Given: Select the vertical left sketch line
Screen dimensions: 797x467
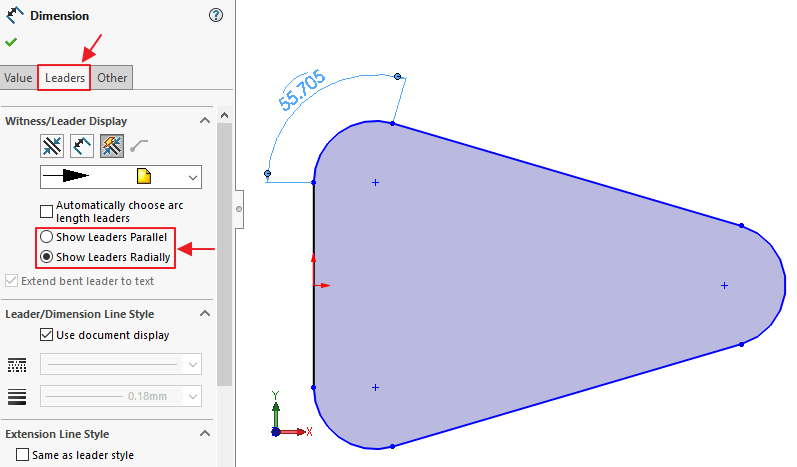Looking at the screenshot, I should pos(314,285).
